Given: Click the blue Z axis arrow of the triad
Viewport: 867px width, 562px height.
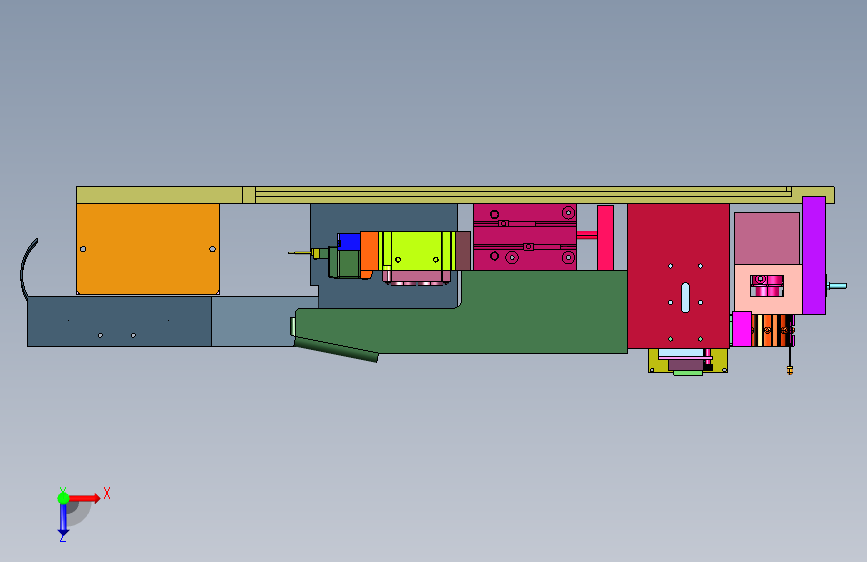Looking at the screenshot, I should point(63,520).
